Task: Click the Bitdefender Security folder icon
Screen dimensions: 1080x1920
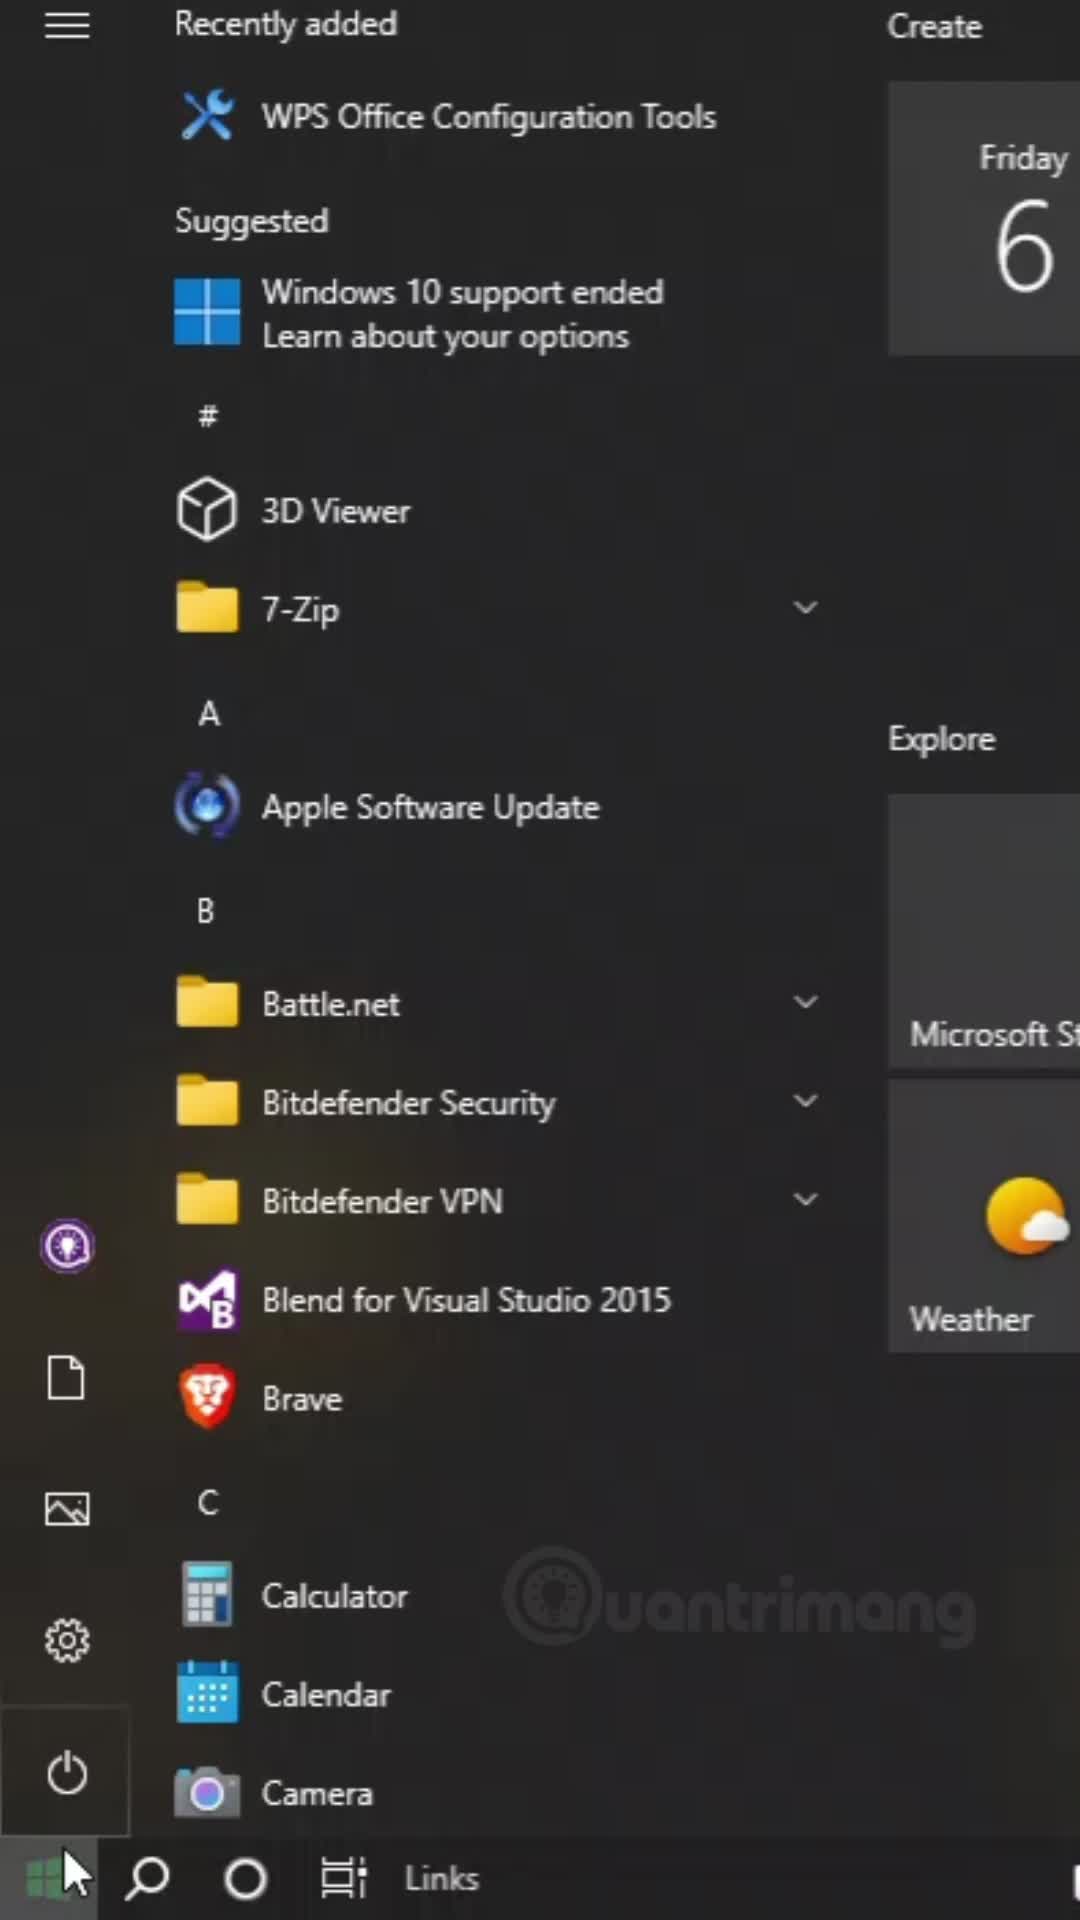Action: coord(207,1101)
